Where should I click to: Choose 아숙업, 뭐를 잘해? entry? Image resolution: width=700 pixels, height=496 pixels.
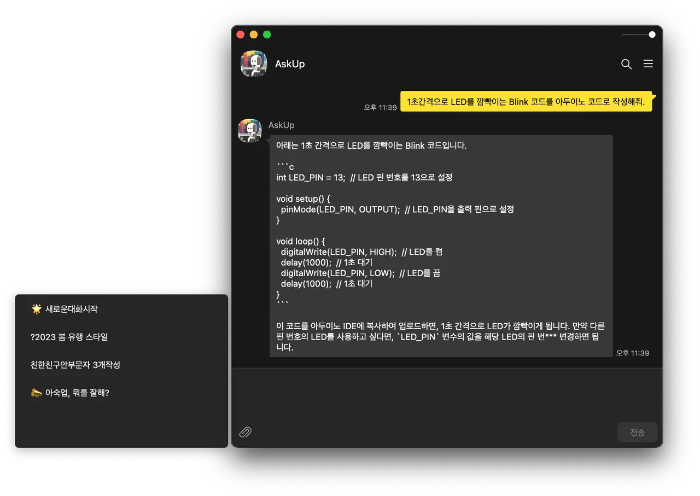70,393
